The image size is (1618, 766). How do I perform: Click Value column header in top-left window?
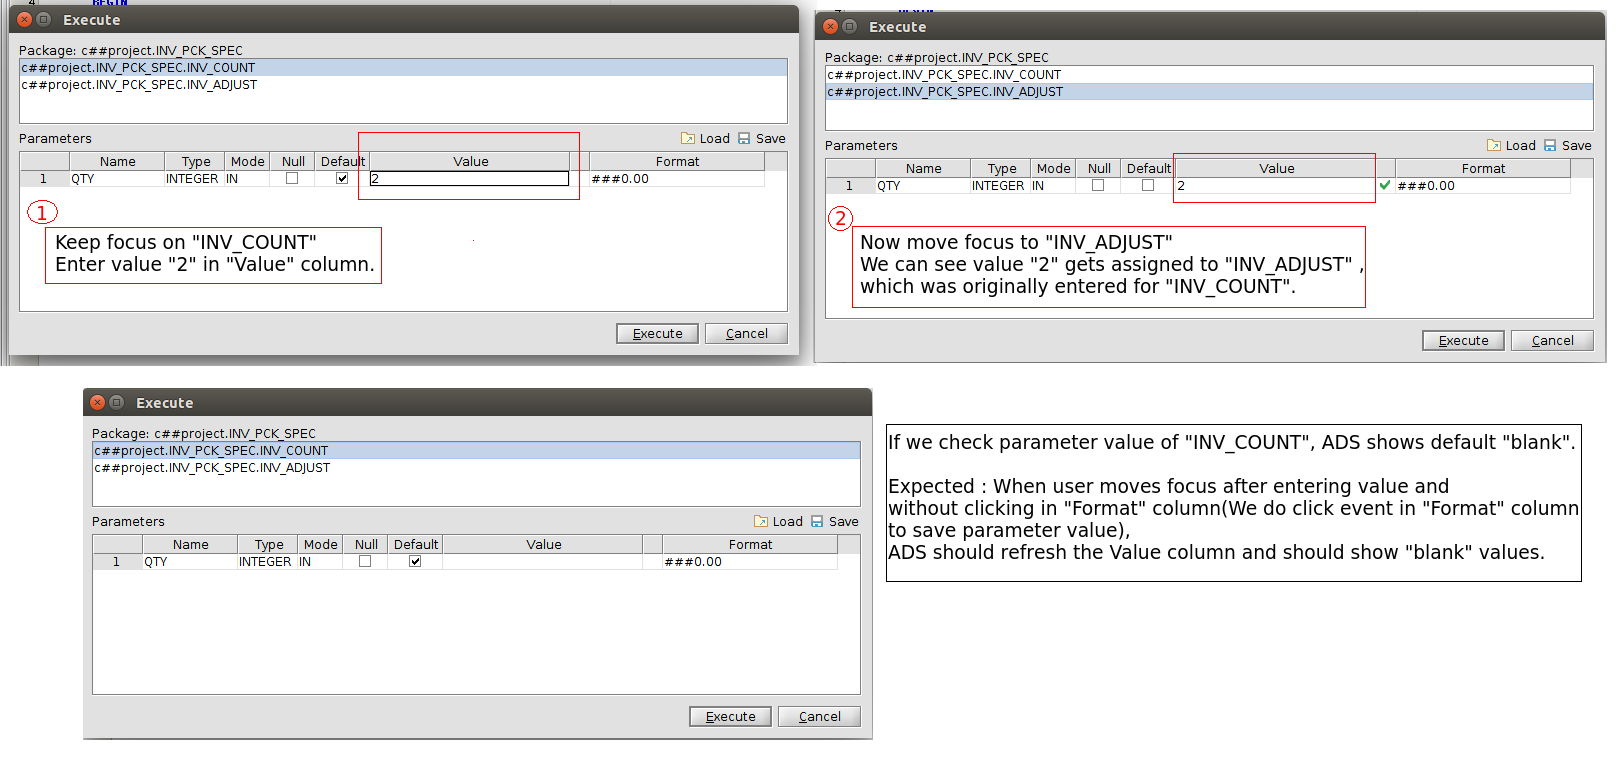click(470, 161)
